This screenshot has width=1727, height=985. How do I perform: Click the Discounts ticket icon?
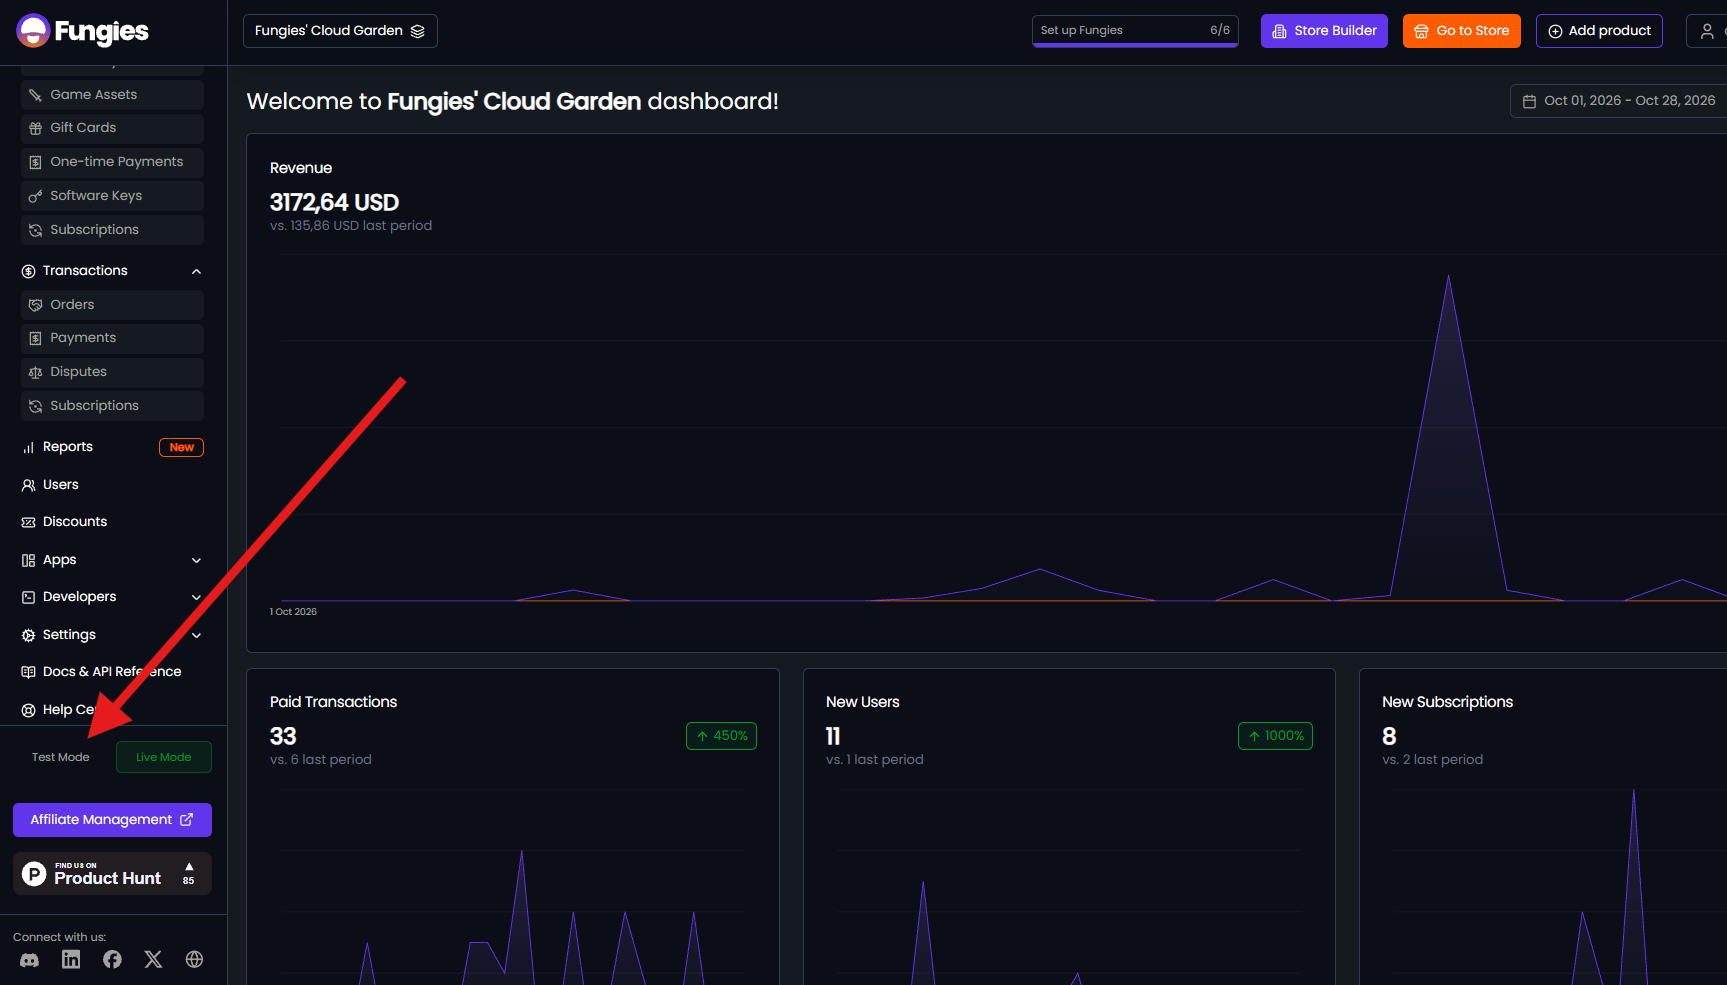tap(28, 522)
